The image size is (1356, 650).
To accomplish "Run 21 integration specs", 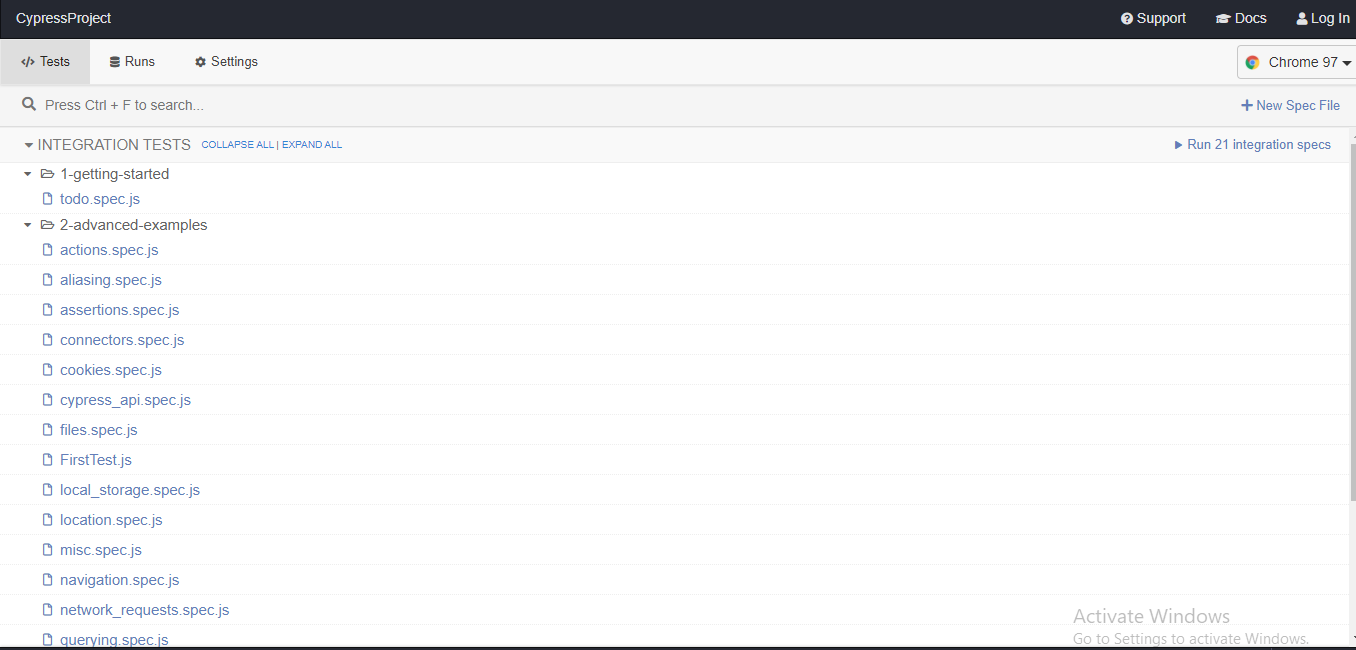I will tap(1253, 145).
